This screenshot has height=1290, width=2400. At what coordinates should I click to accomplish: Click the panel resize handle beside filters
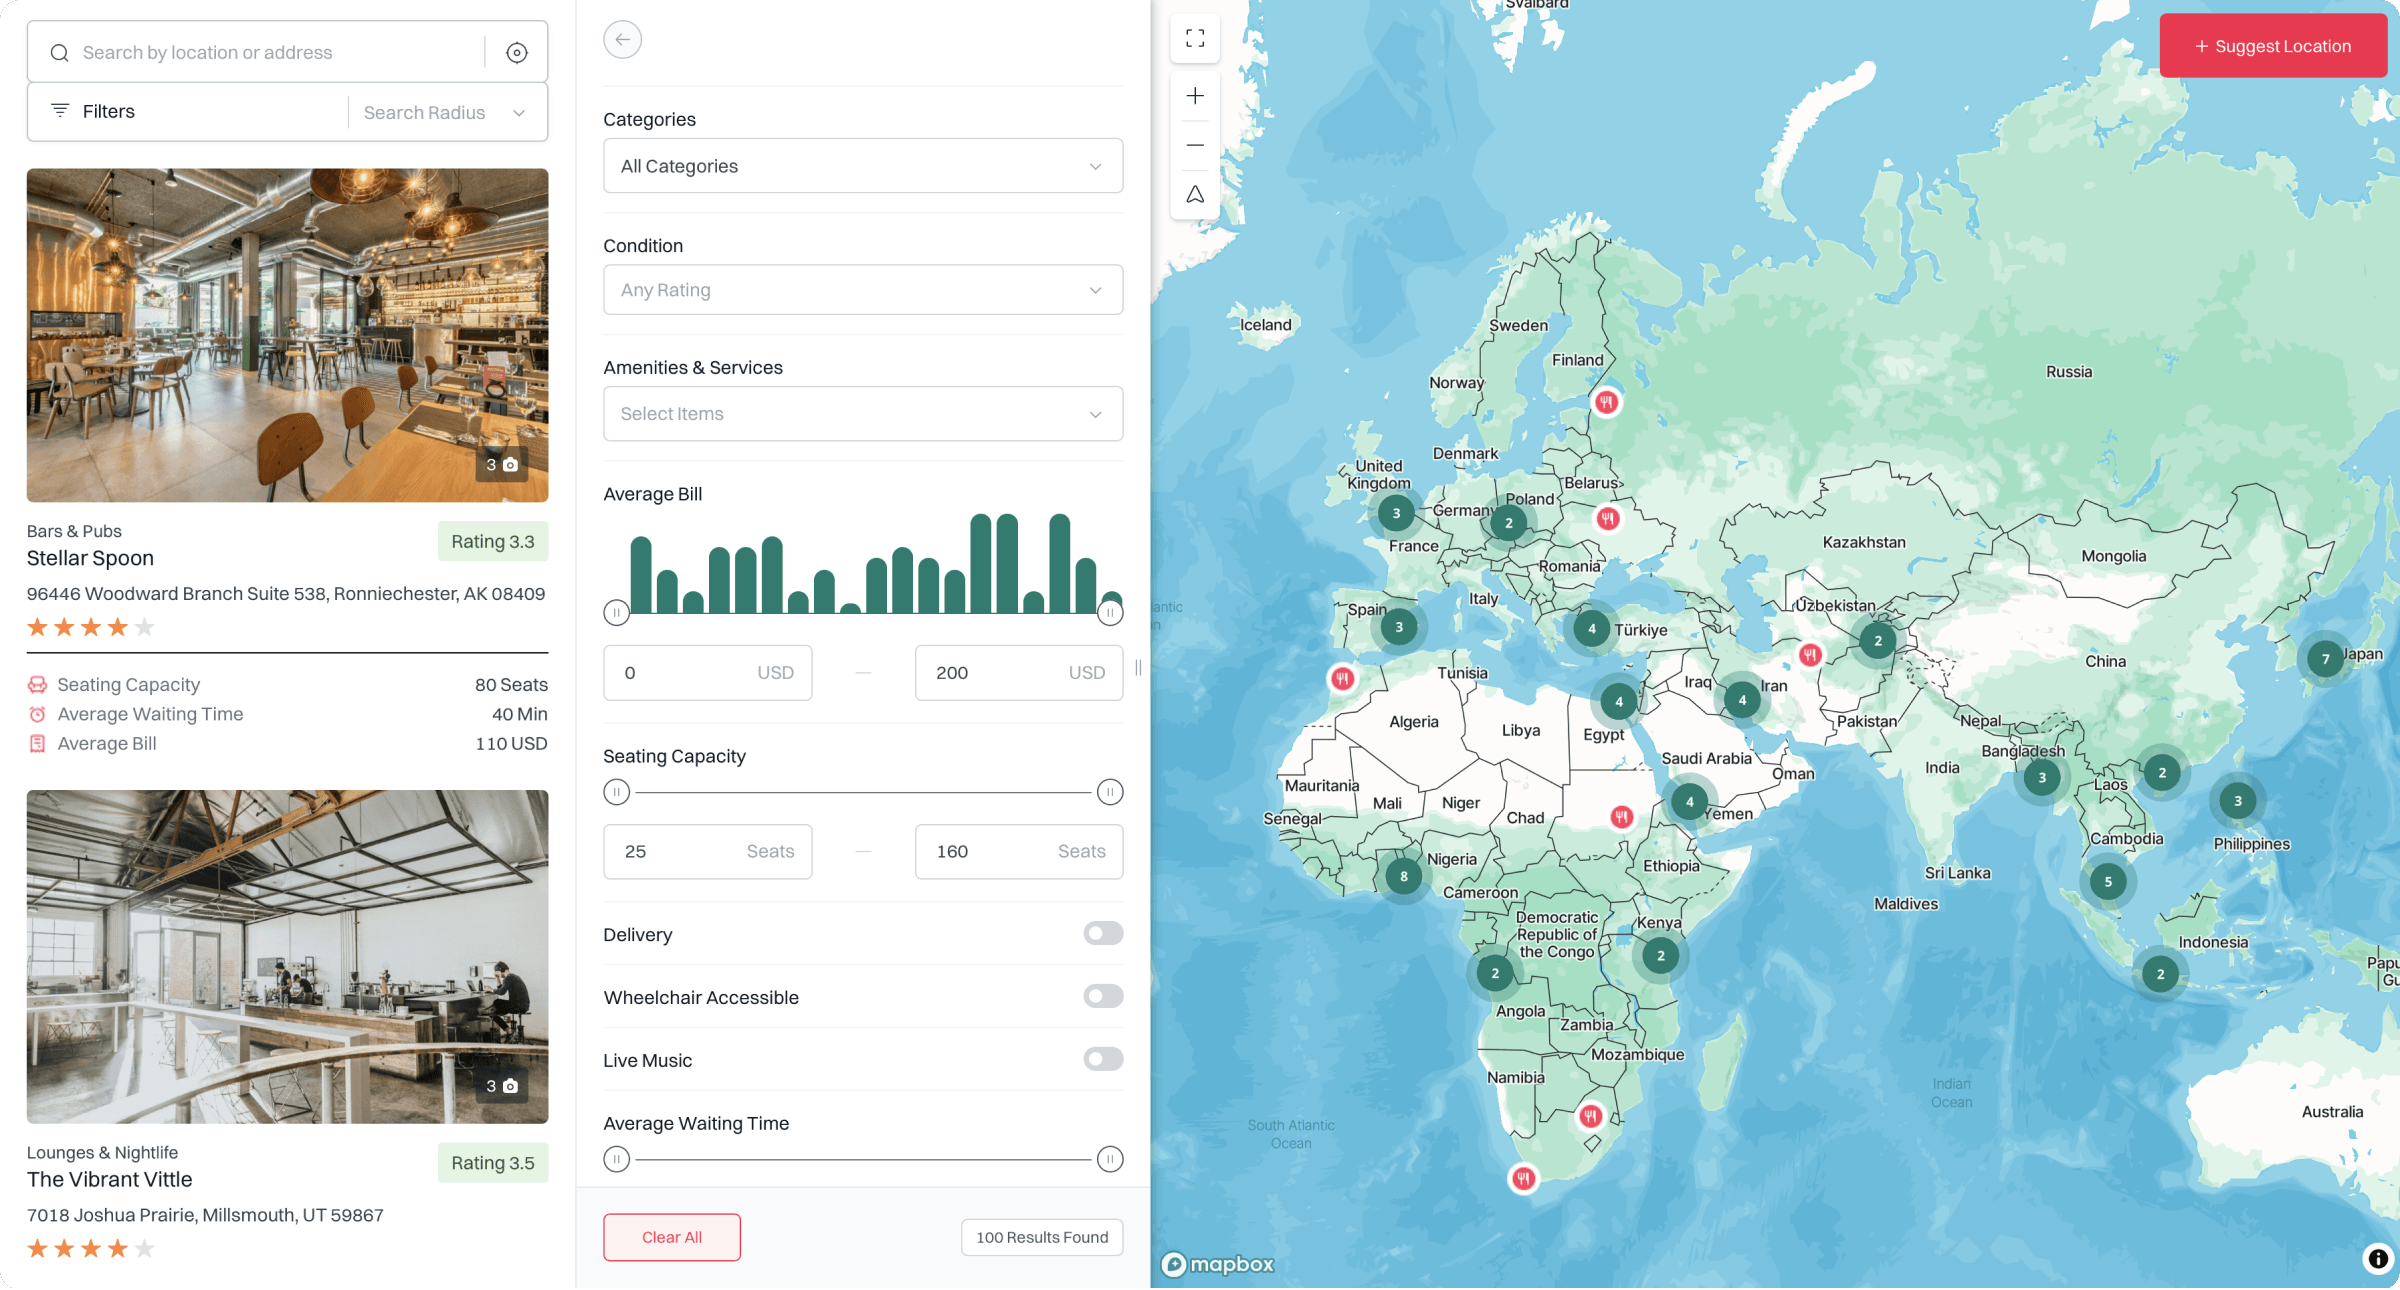1138,667
